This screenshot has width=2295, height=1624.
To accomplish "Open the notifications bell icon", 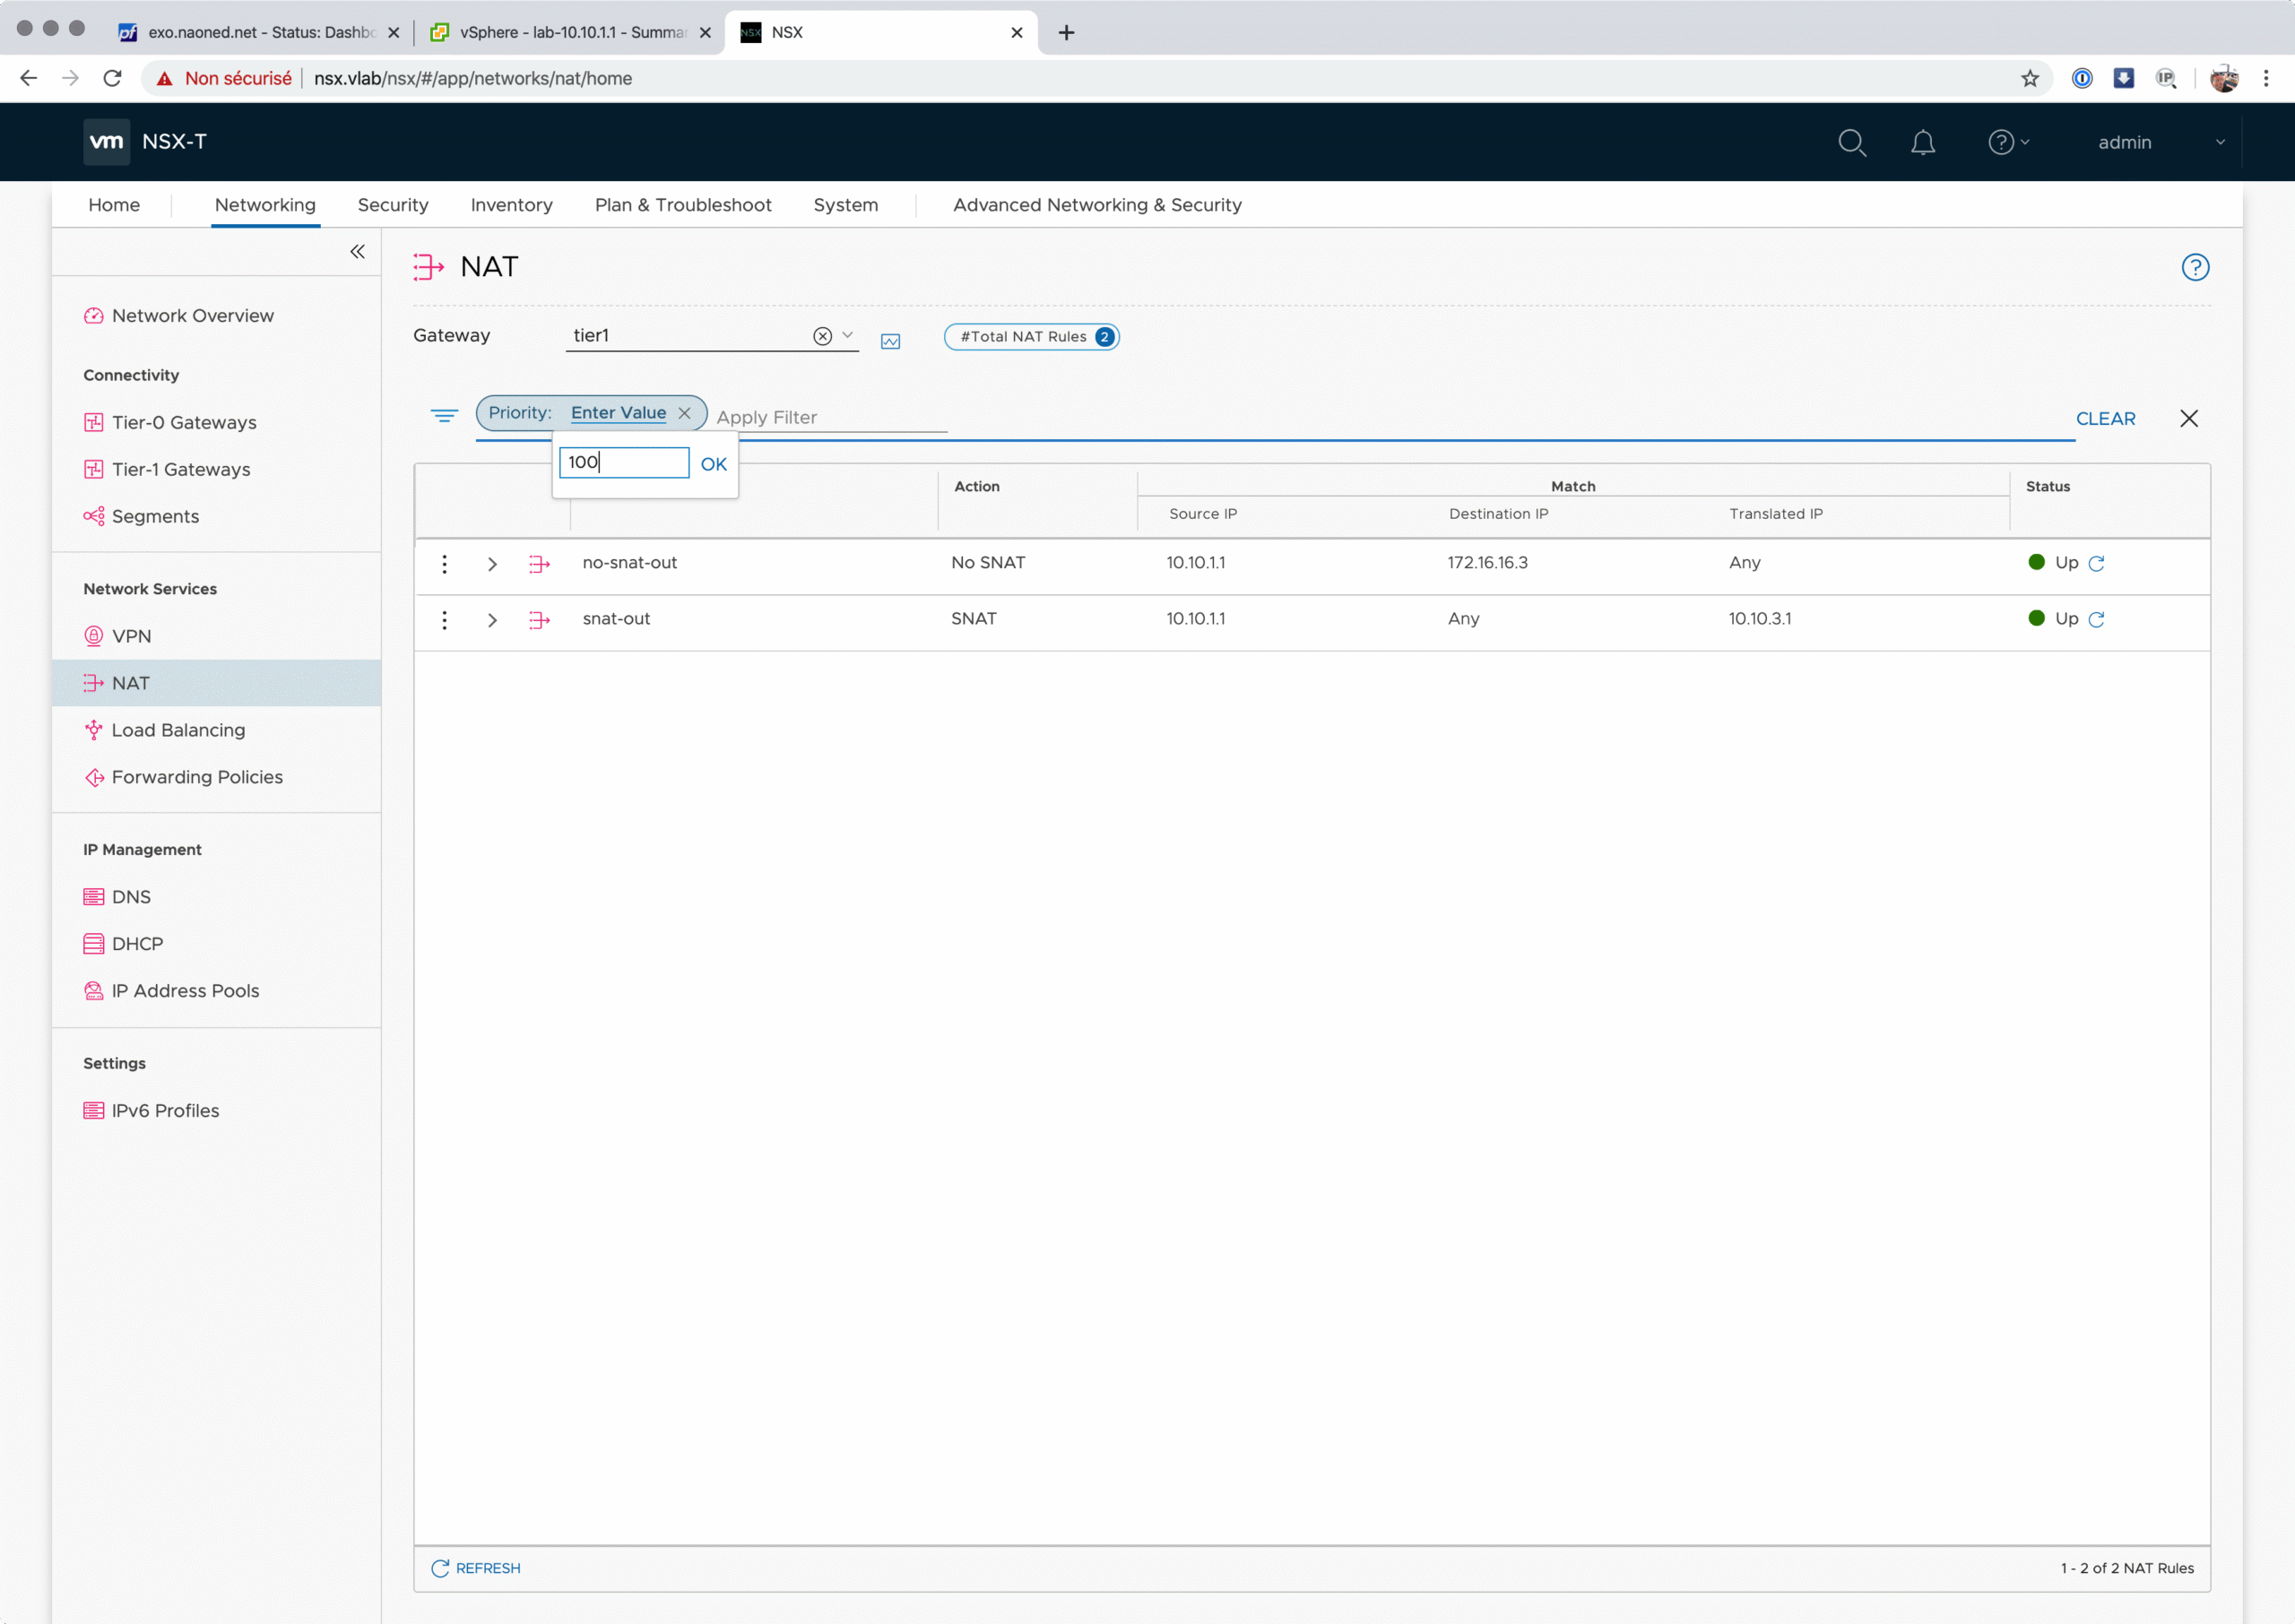I will pos(1922,142).
